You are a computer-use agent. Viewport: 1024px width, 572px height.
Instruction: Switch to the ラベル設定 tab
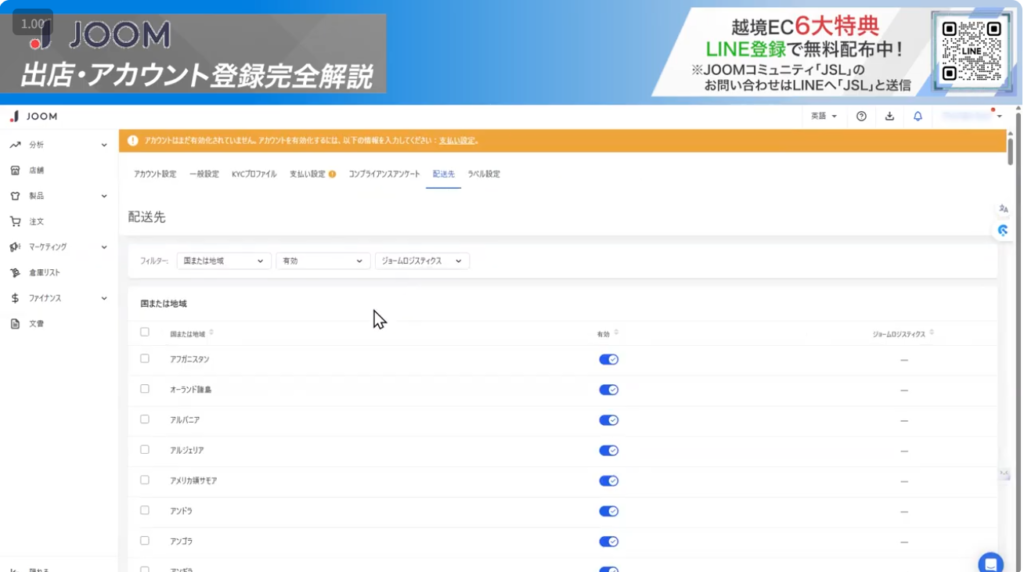pyautogui.click(x=484, y=174)
